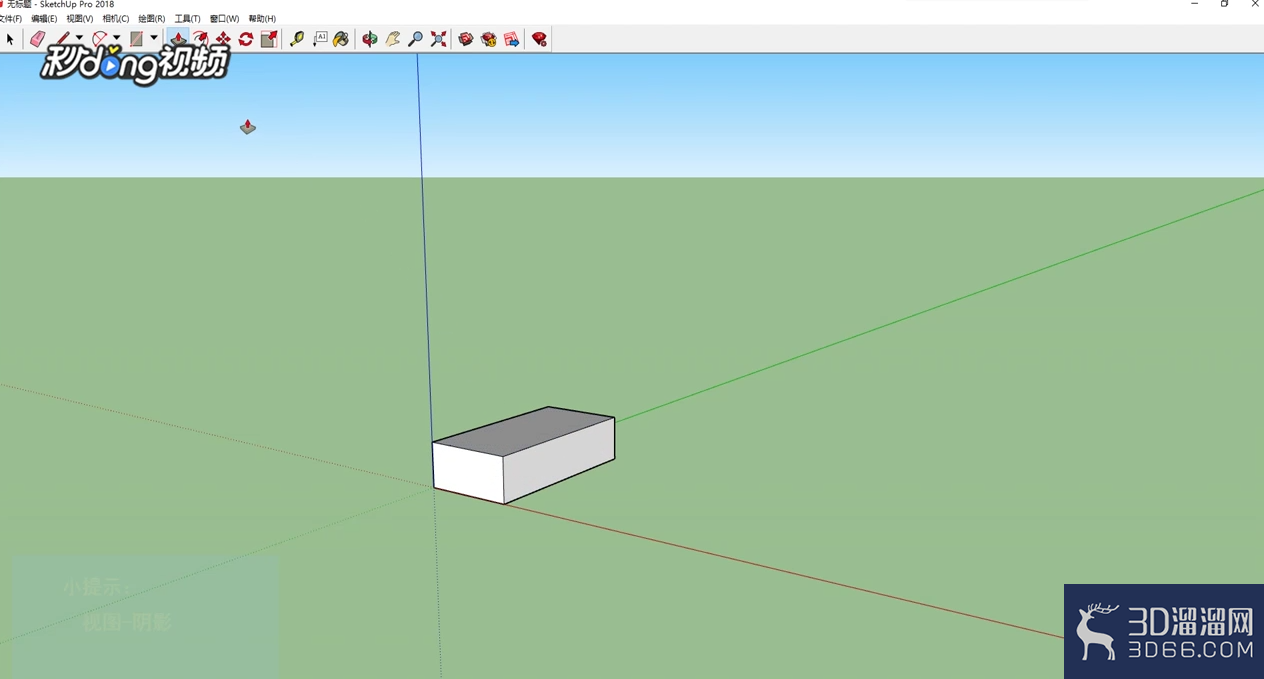This screenshot has width=1264, height=679.
Task: Select the Offset tool
Action: (200, 39)
